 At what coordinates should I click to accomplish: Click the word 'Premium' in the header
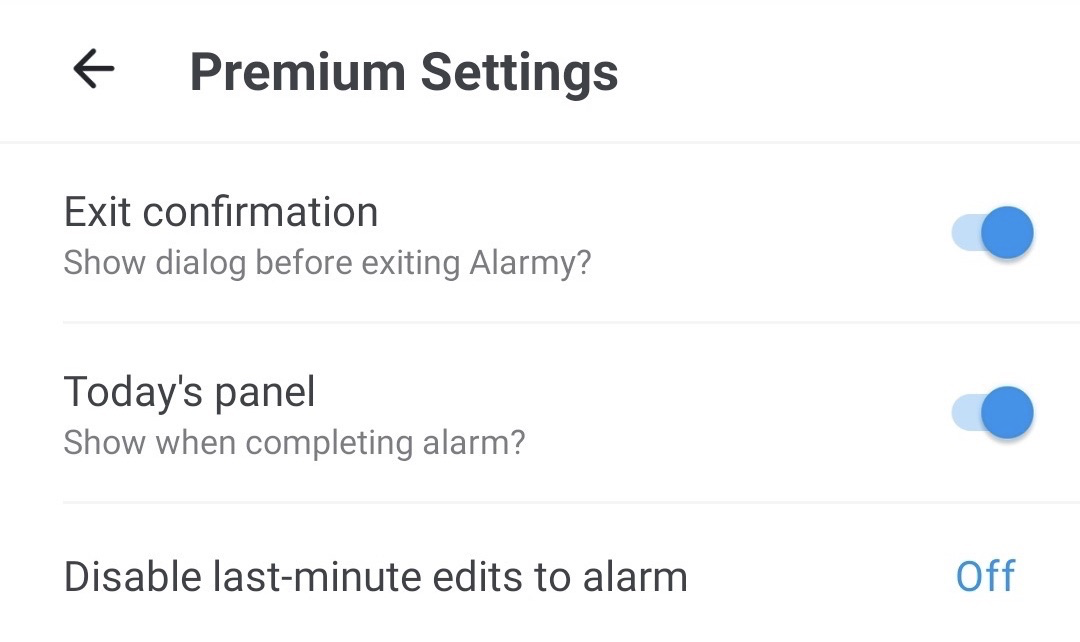coord(296,72)
